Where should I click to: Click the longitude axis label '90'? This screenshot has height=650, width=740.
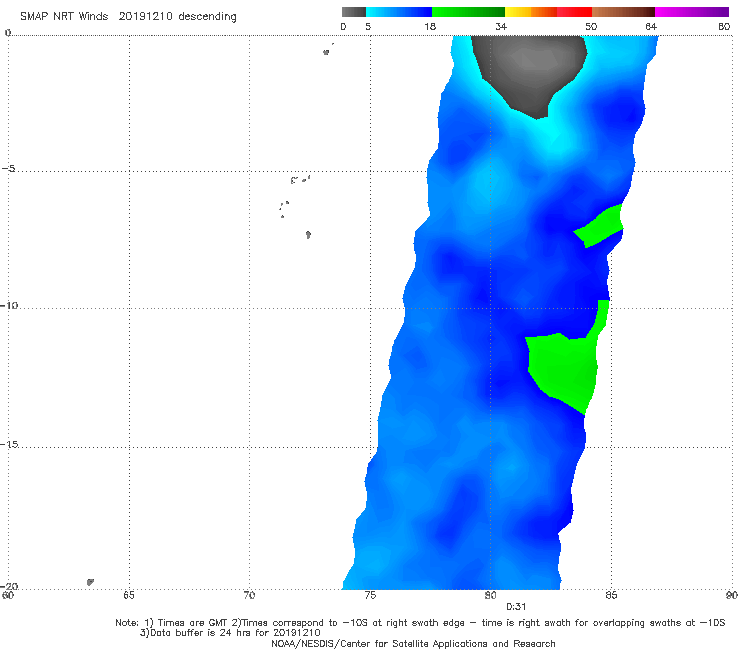(x=732, y=595)
